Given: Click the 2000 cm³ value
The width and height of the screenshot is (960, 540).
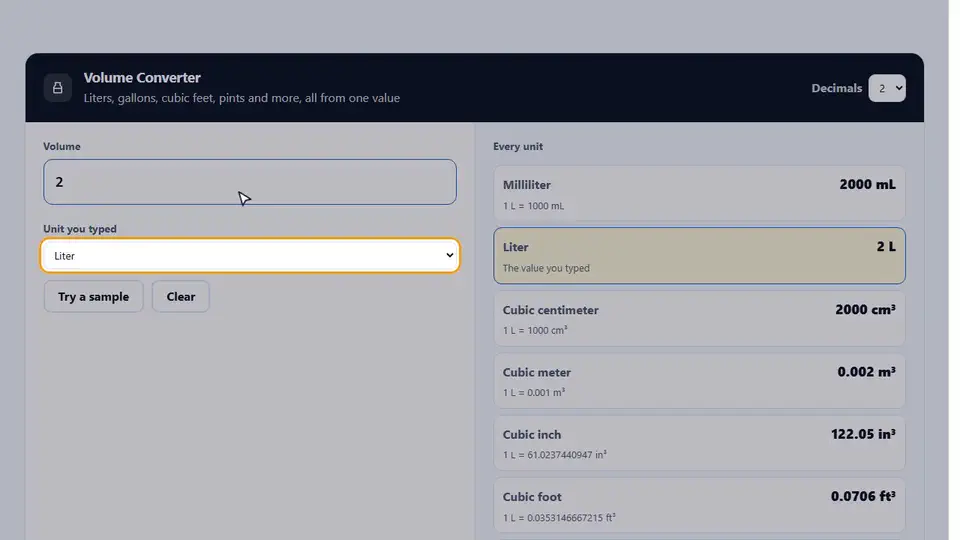Looking at the screenshot, I should (865, 310).
